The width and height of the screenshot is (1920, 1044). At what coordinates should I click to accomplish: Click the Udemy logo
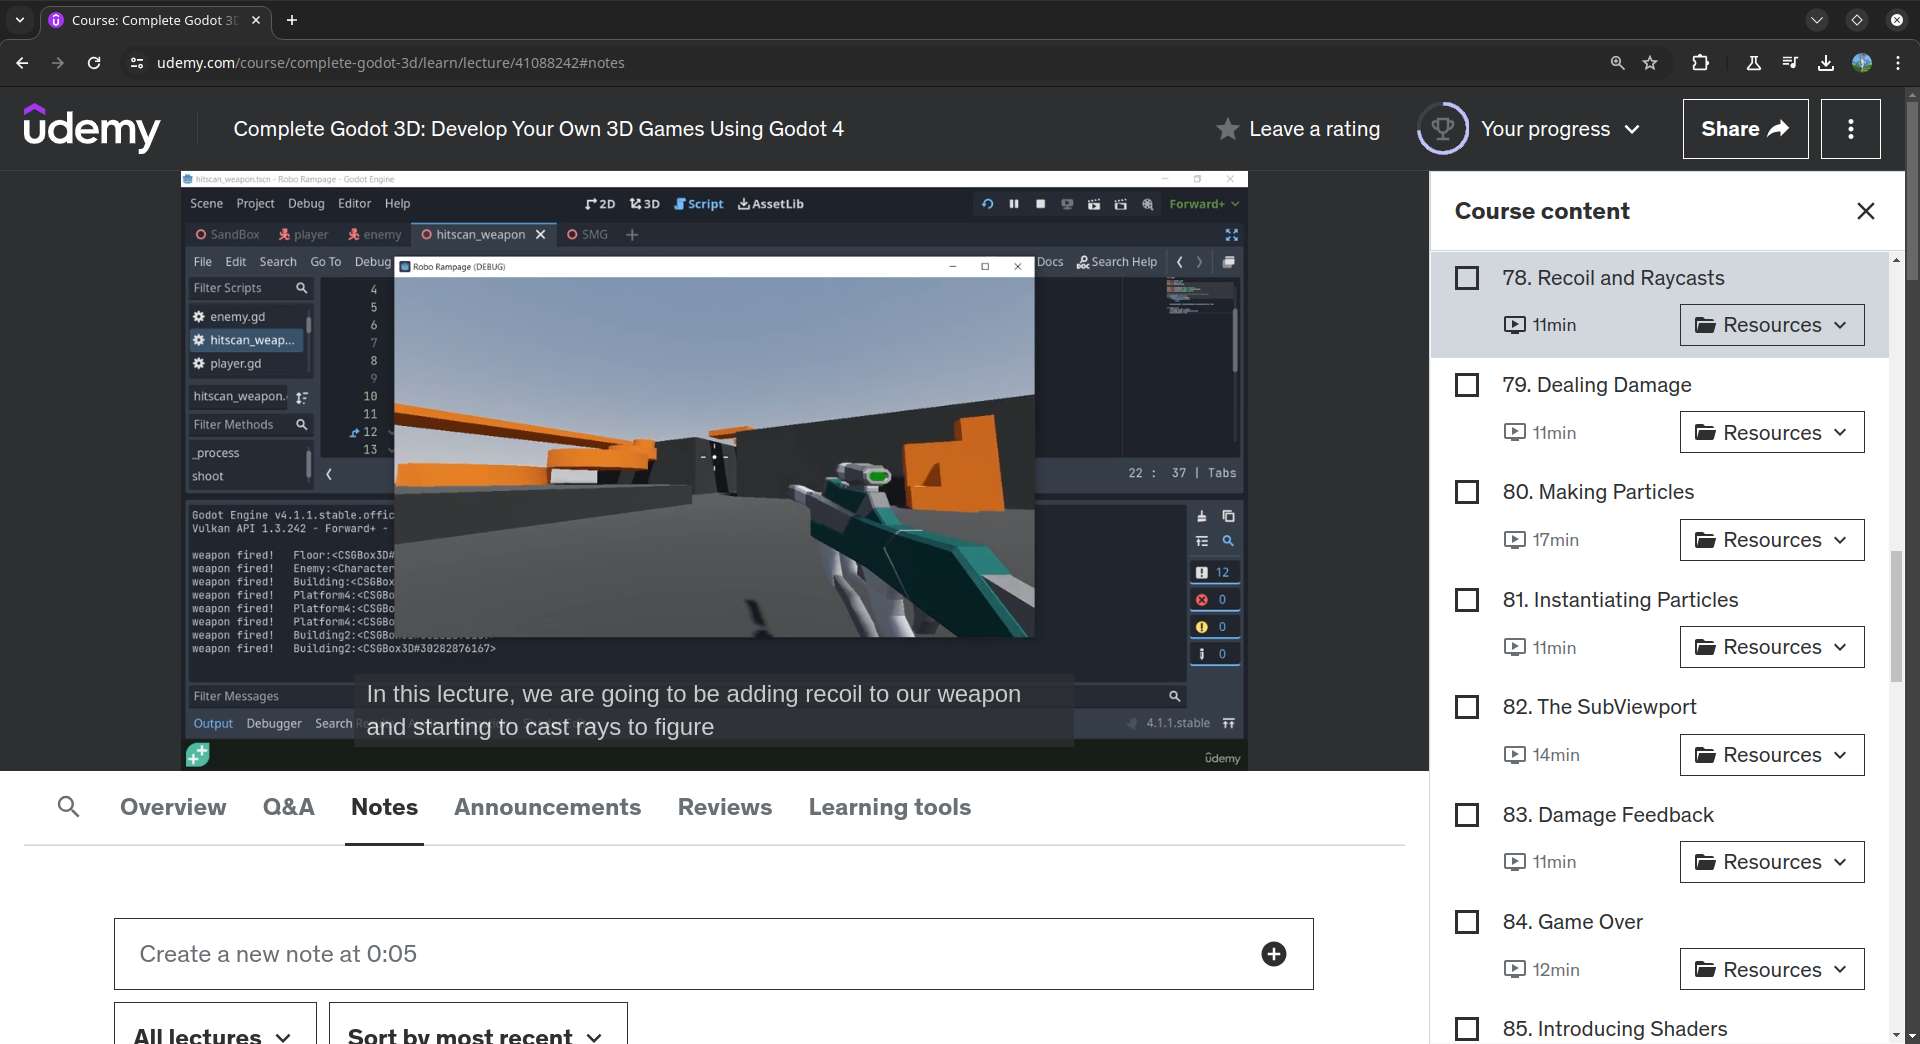coord(91,129)
